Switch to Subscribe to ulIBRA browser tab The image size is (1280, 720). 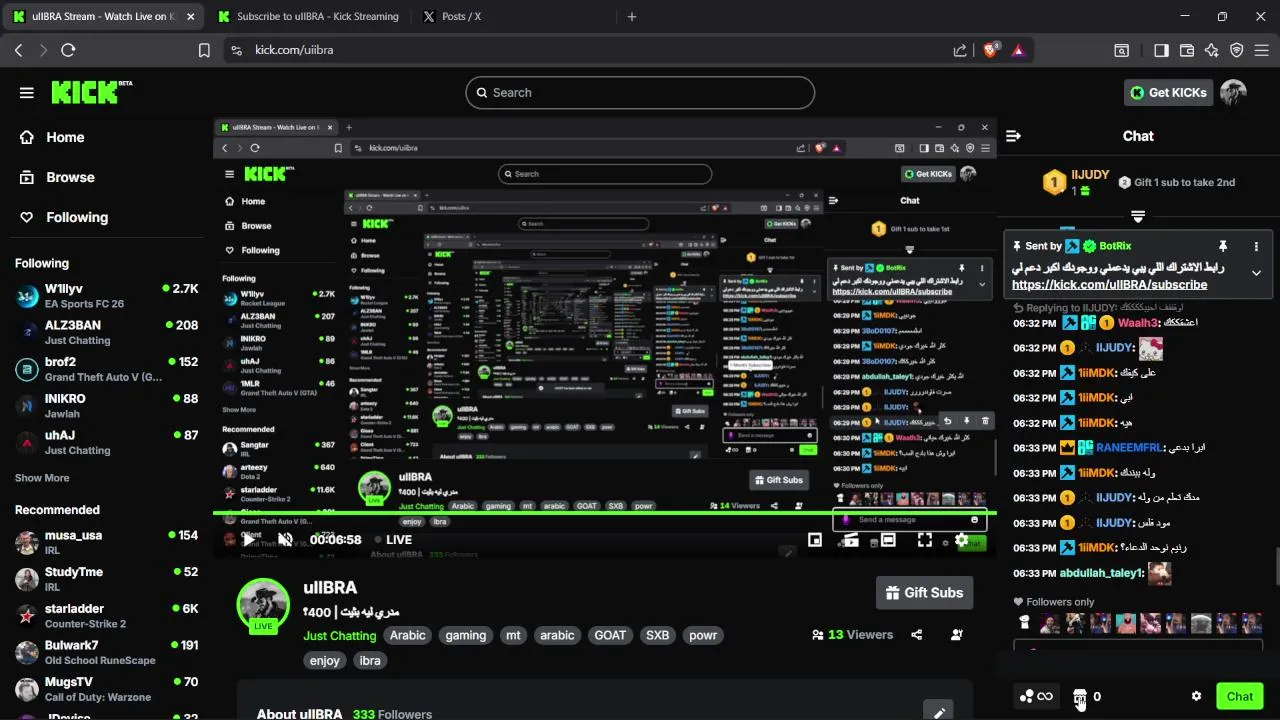click(309, 16)
